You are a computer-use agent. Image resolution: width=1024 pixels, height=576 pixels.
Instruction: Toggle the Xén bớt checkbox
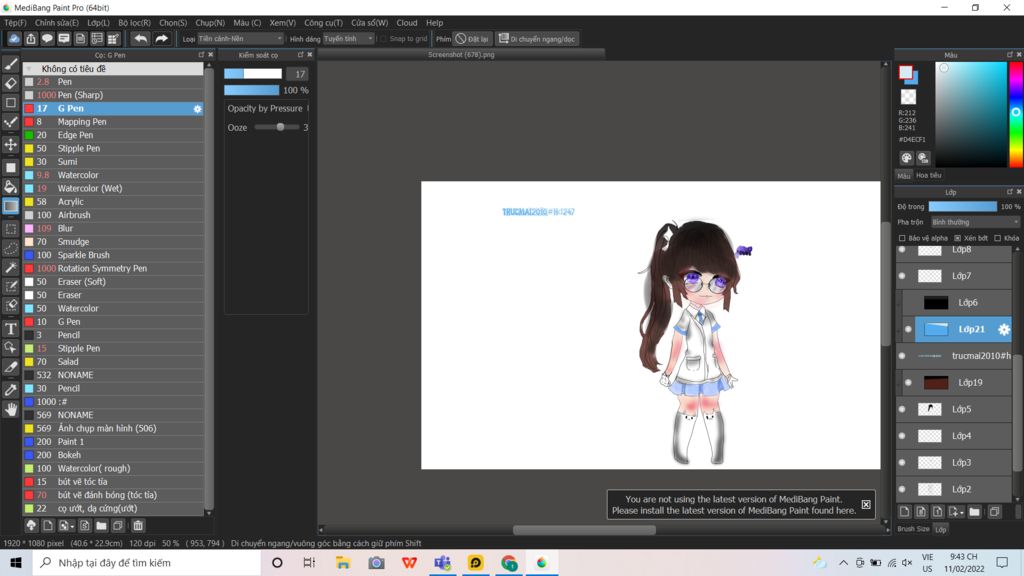(957, 238)
